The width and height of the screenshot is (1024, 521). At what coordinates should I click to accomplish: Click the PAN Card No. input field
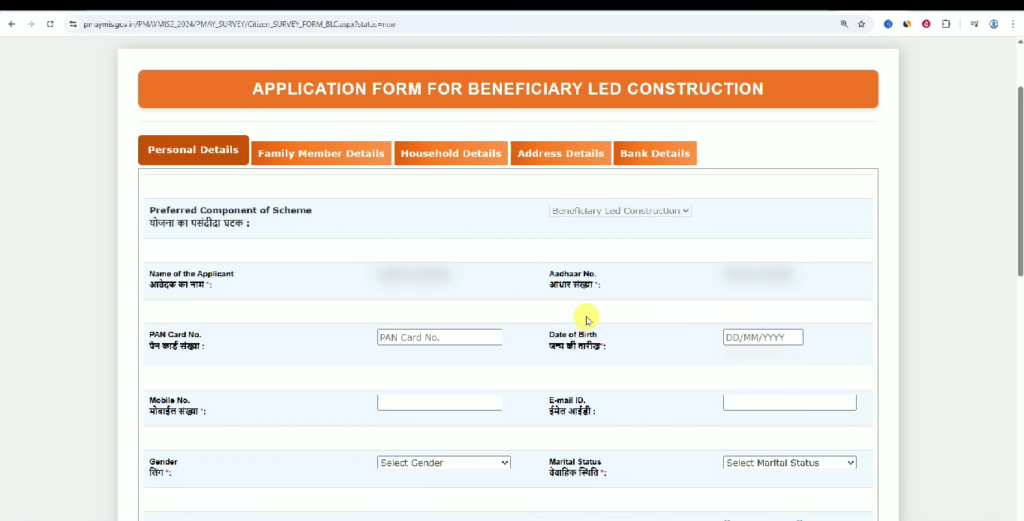[440, 338]
